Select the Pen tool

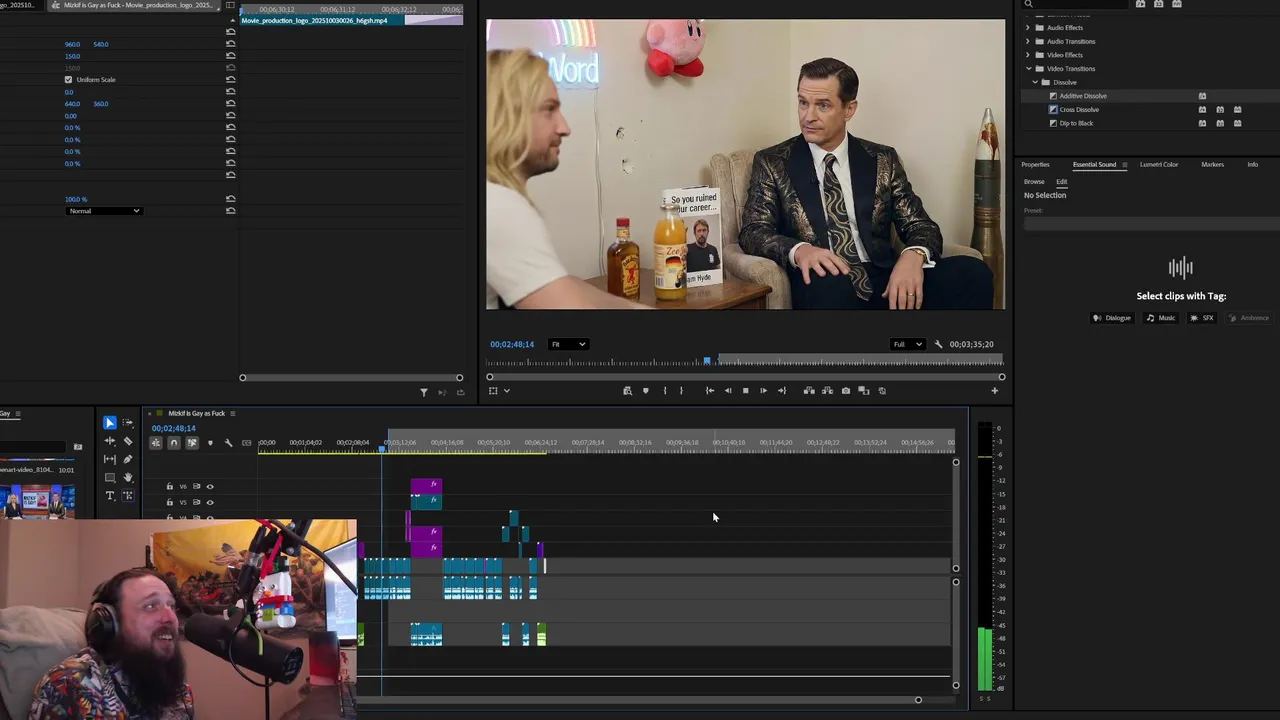(x=128, y=459)
